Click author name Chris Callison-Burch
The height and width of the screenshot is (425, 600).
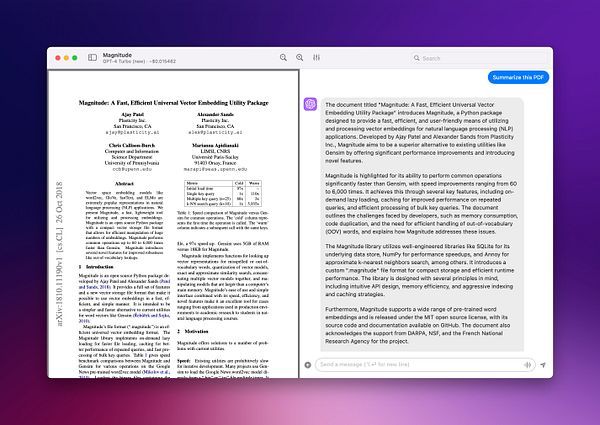(132, 145)
